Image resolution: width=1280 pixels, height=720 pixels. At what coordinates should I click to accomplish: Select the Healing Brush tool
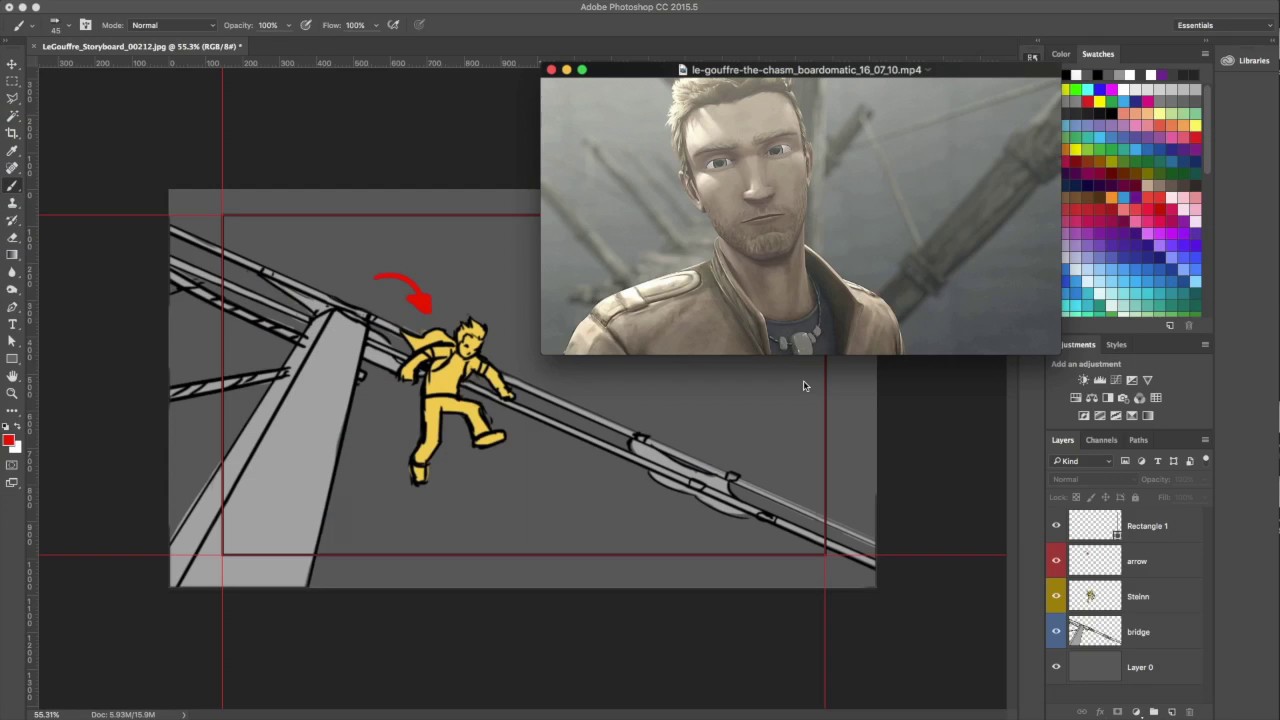pos(12,167)
